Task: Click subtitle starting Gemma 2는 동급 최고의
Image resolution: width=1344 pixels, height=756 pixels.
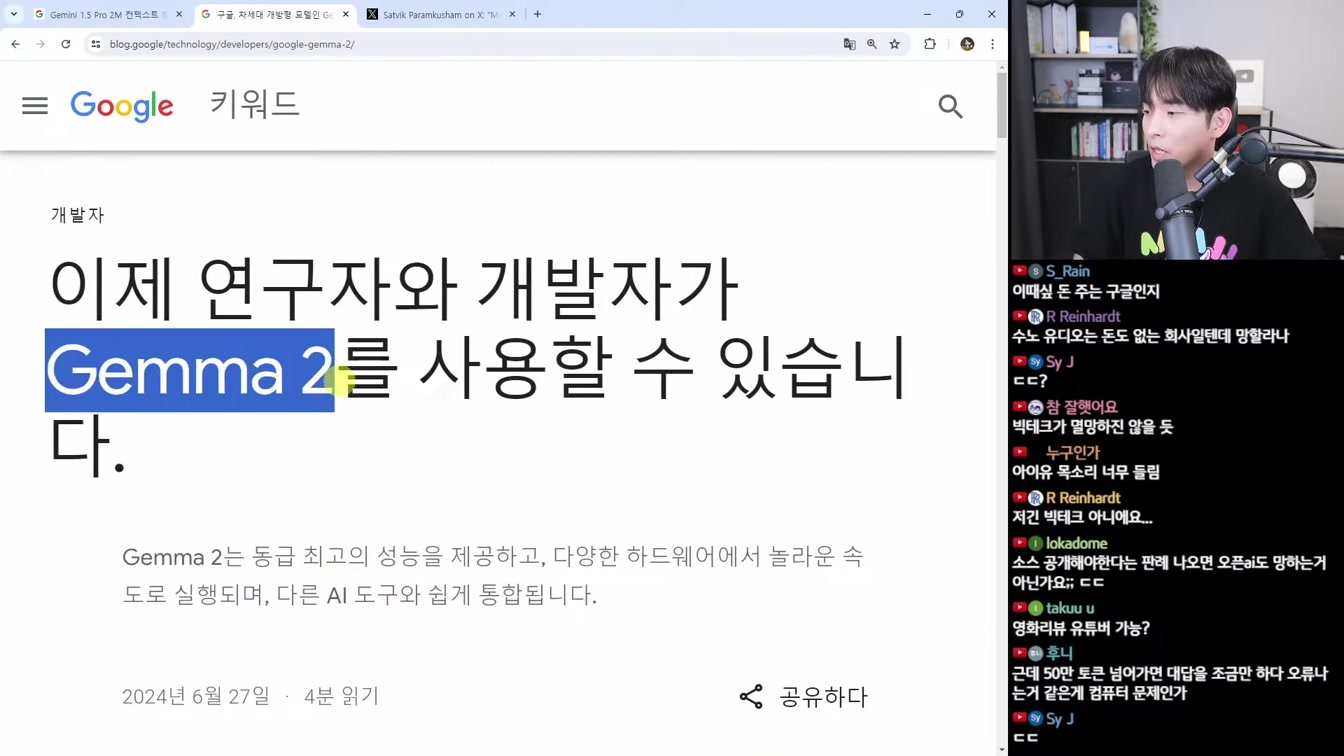Action: 492,576
